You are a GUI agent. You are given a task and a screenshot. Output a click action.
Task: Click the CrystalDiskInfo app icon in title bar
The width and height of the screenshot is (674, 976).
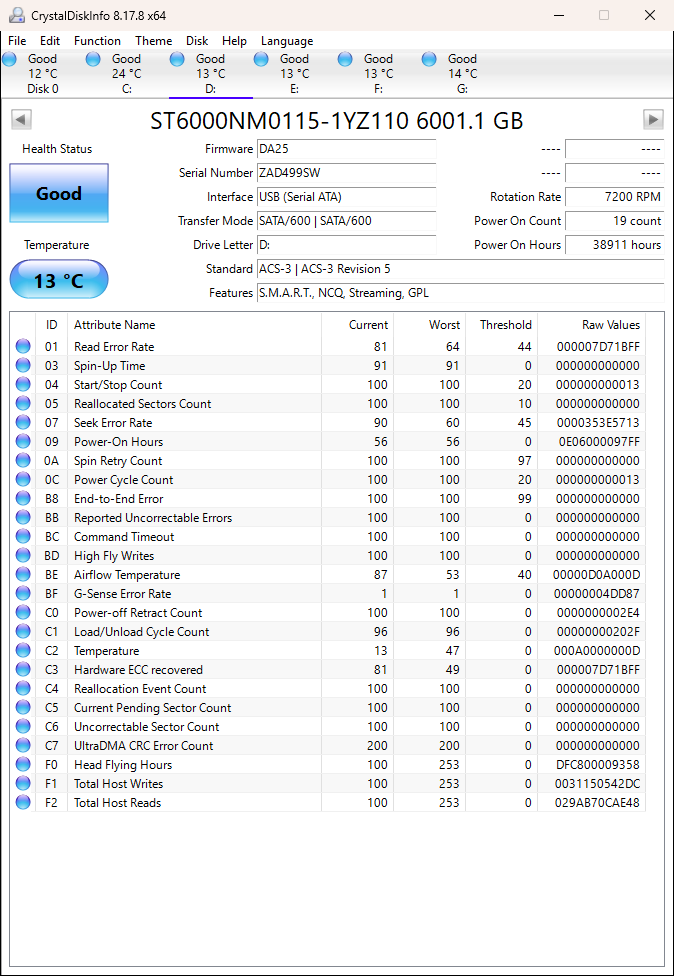coord(16,15)
